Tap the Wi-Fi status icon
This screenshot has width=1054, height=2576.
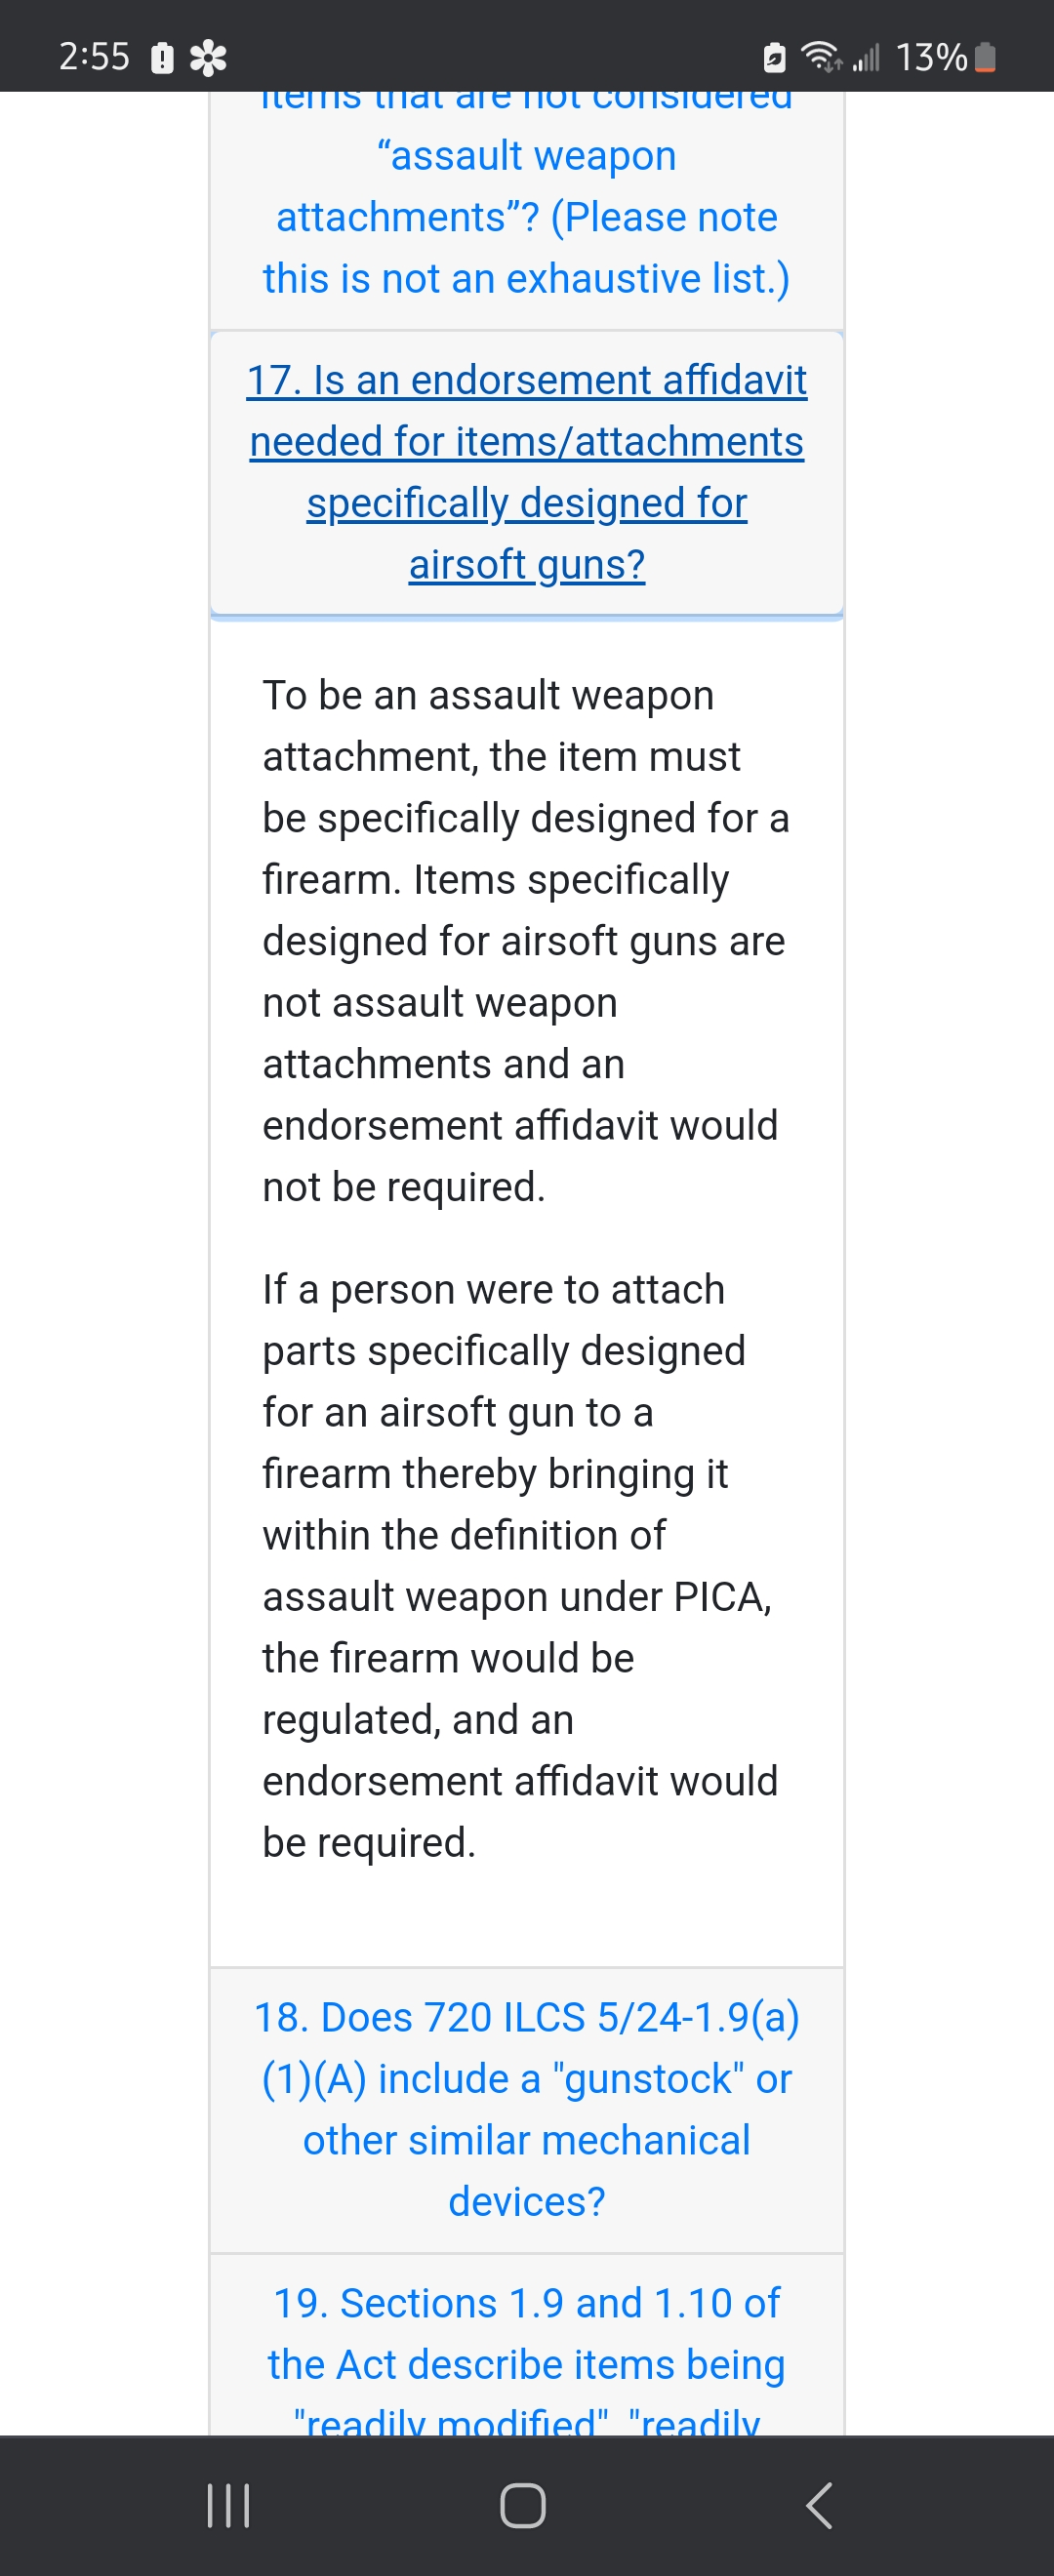[821, 57]
